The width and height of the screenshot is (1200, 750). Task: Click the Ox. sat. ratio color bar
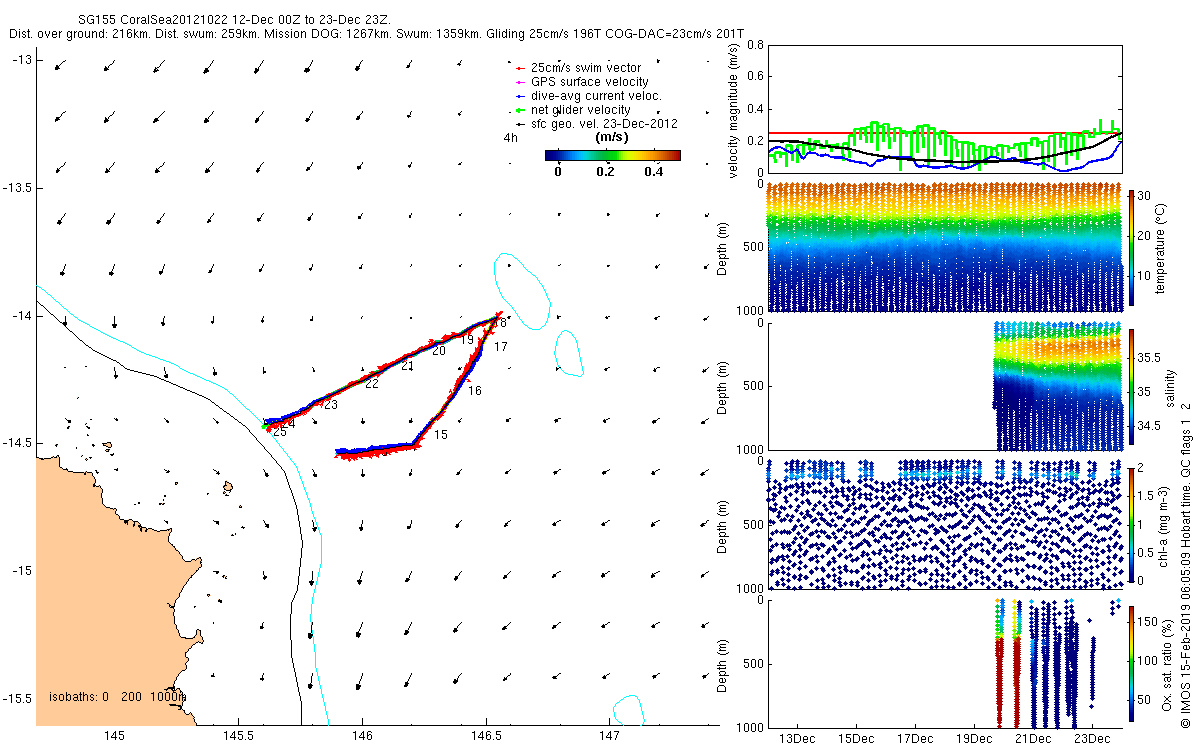click(1133, 664)
